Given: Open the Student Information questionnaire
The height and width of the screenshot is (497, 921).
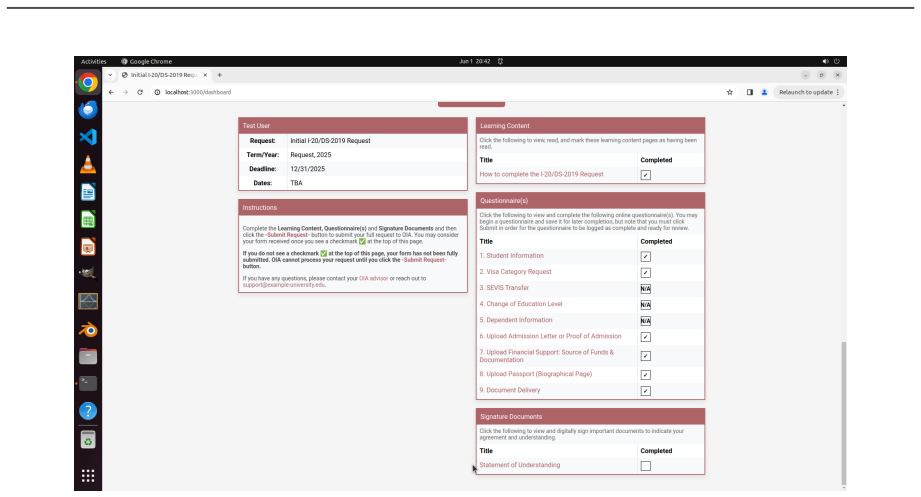Looking at the screenshot, I should click(x=512, y=256).
